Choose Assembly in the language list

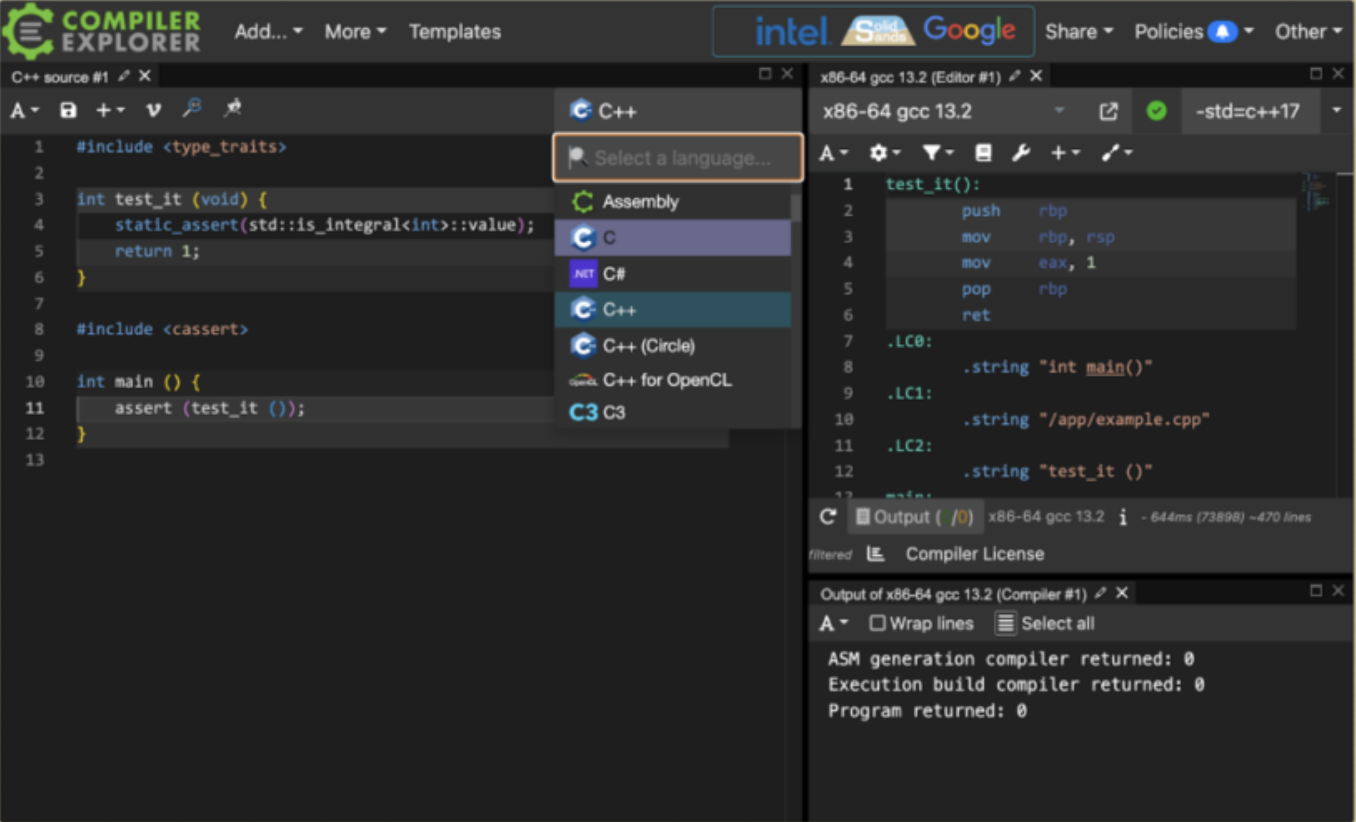coord(640,202)
